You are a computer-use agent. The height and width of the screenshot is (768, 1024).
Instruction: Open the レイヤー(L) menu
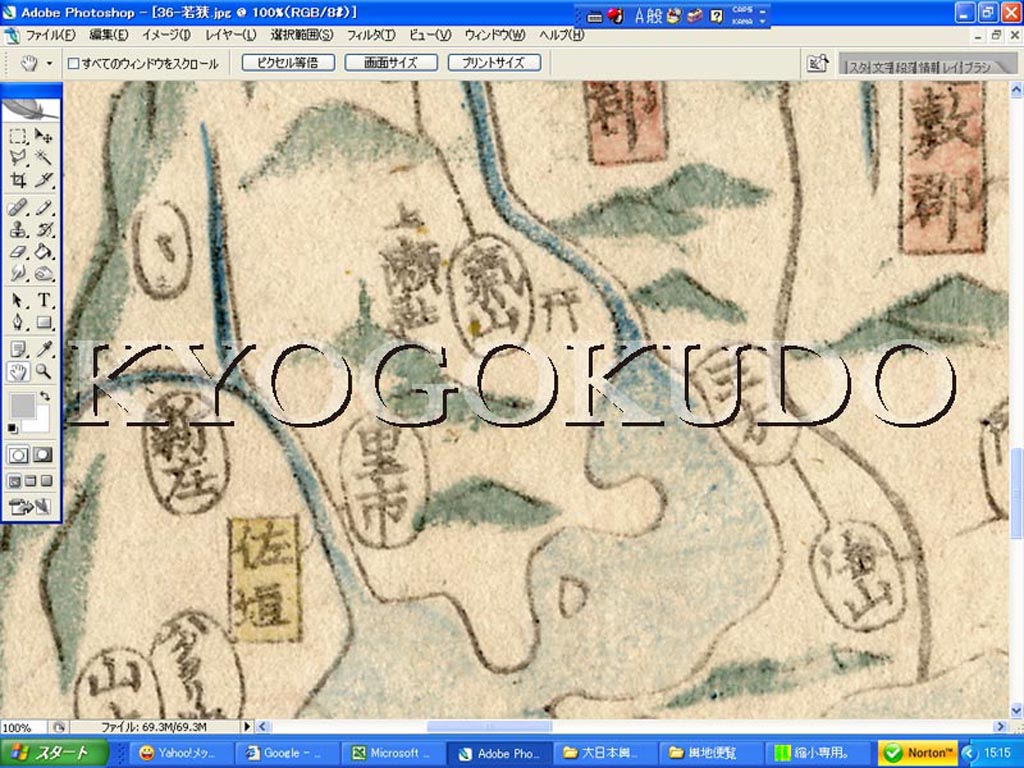point(231,35)
